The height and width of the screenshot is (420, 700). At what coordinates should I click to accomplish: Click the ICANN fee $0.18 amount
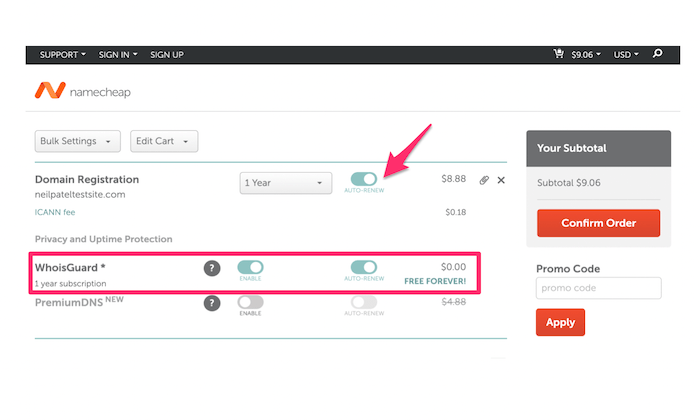coord(455,212)
